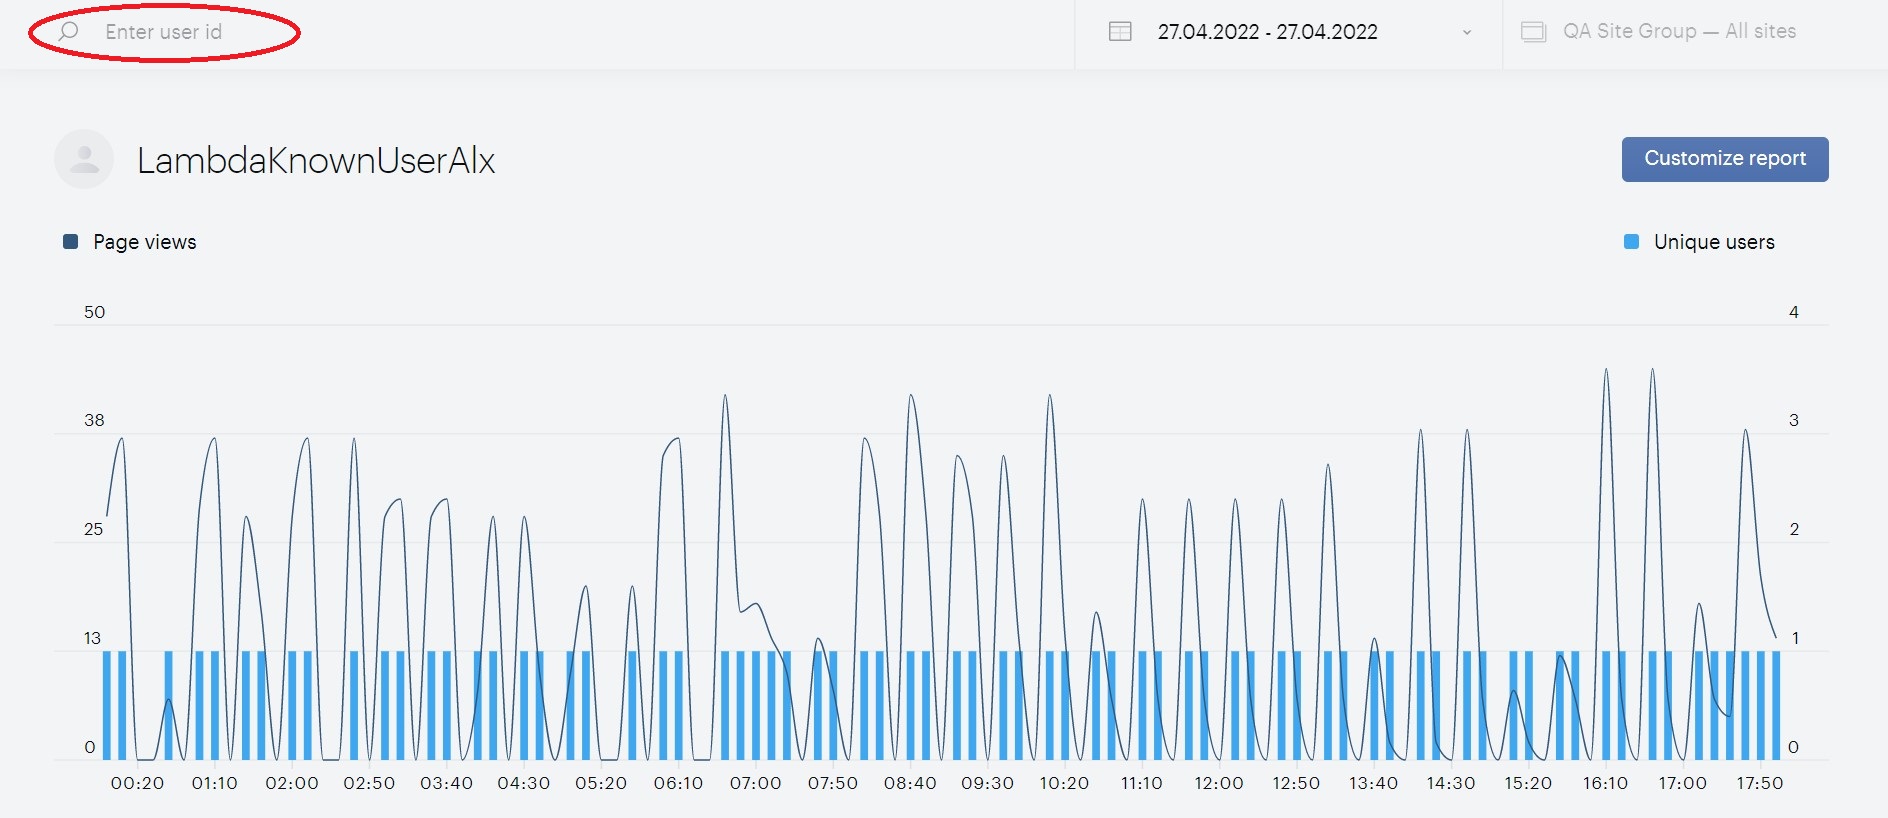Click the 16:10 time axis label

[1605, 783]
